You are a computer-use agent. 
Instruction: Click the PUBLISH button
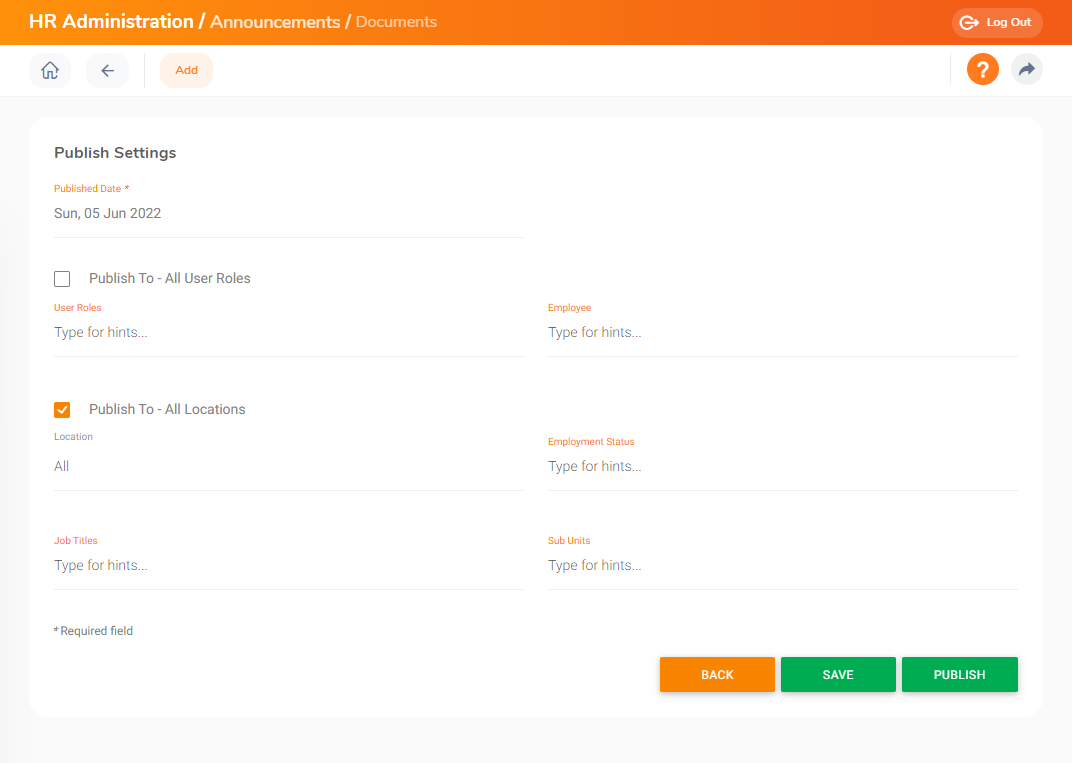(x=960, y=675)
